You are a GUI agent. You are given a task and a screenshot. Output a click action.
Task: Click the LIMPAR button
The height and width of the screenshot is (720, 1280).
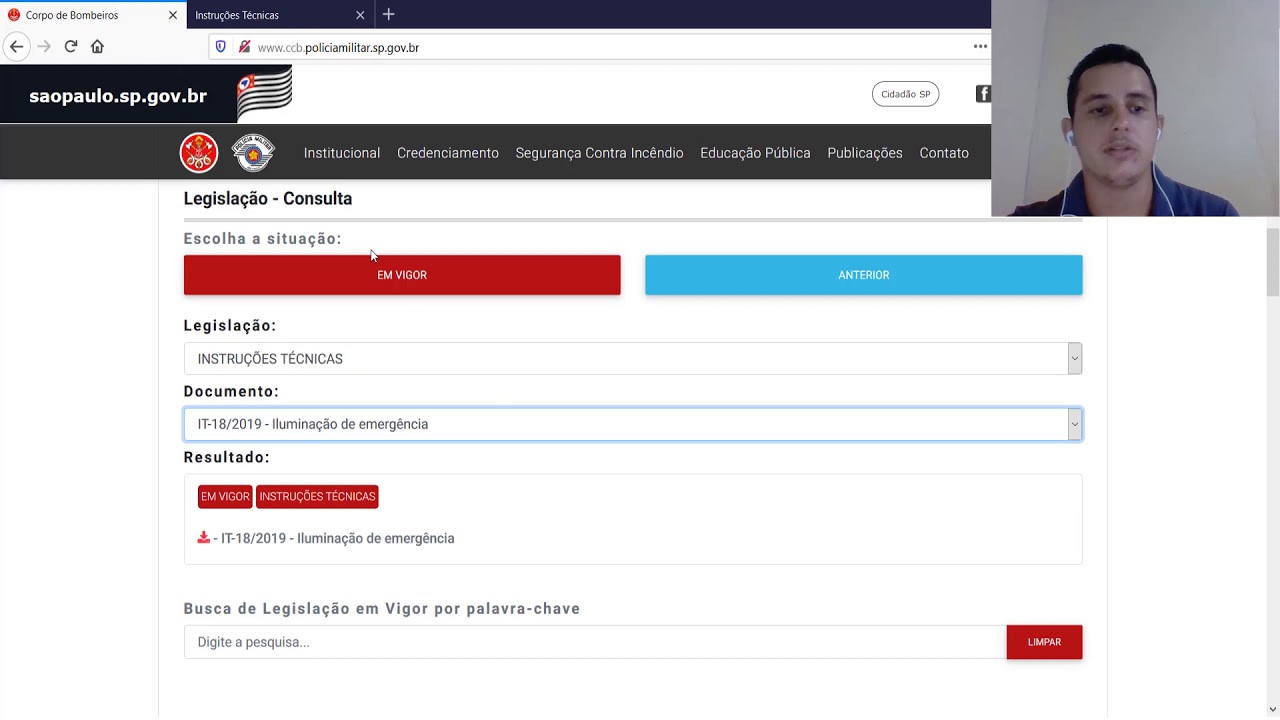[1044, 642]
